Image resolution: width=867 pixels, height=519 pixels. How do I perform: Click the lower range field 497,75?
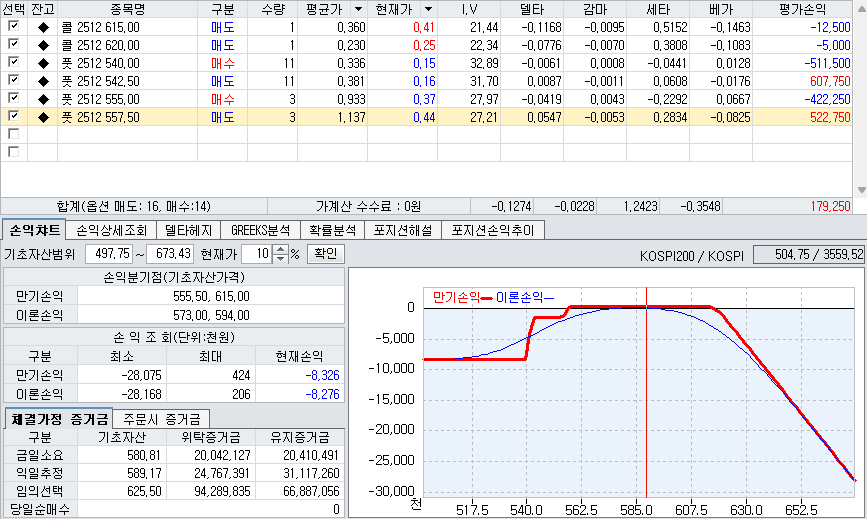point(109,254)
